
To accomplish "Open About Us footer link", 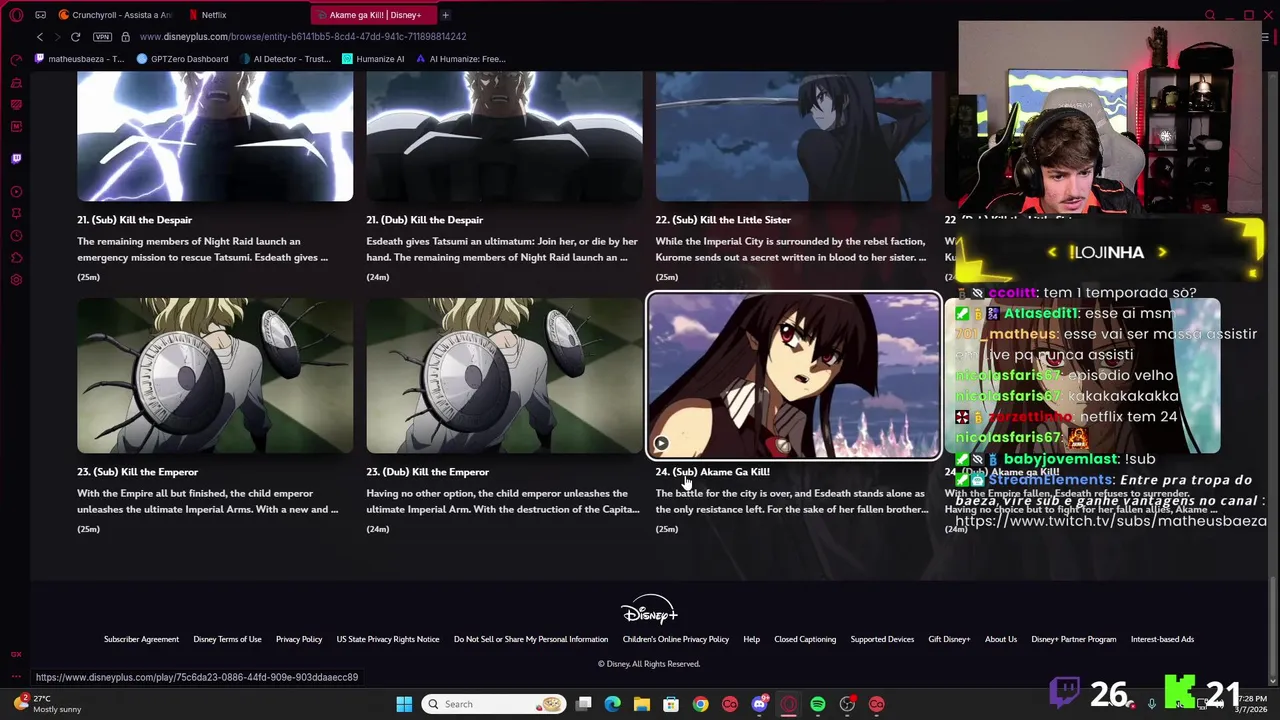I will 1001,640.
